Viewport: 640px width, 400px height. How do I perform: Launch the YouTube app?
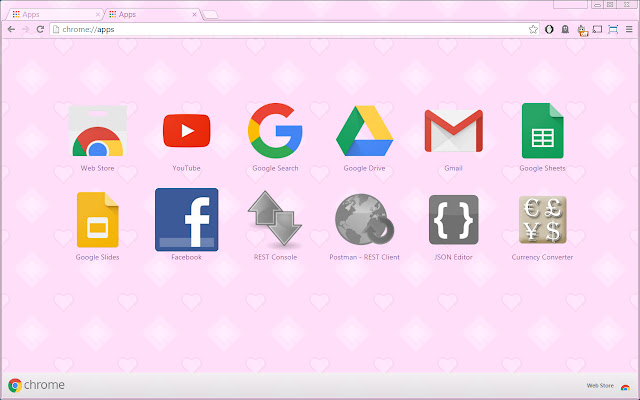[x=187, y=131]
